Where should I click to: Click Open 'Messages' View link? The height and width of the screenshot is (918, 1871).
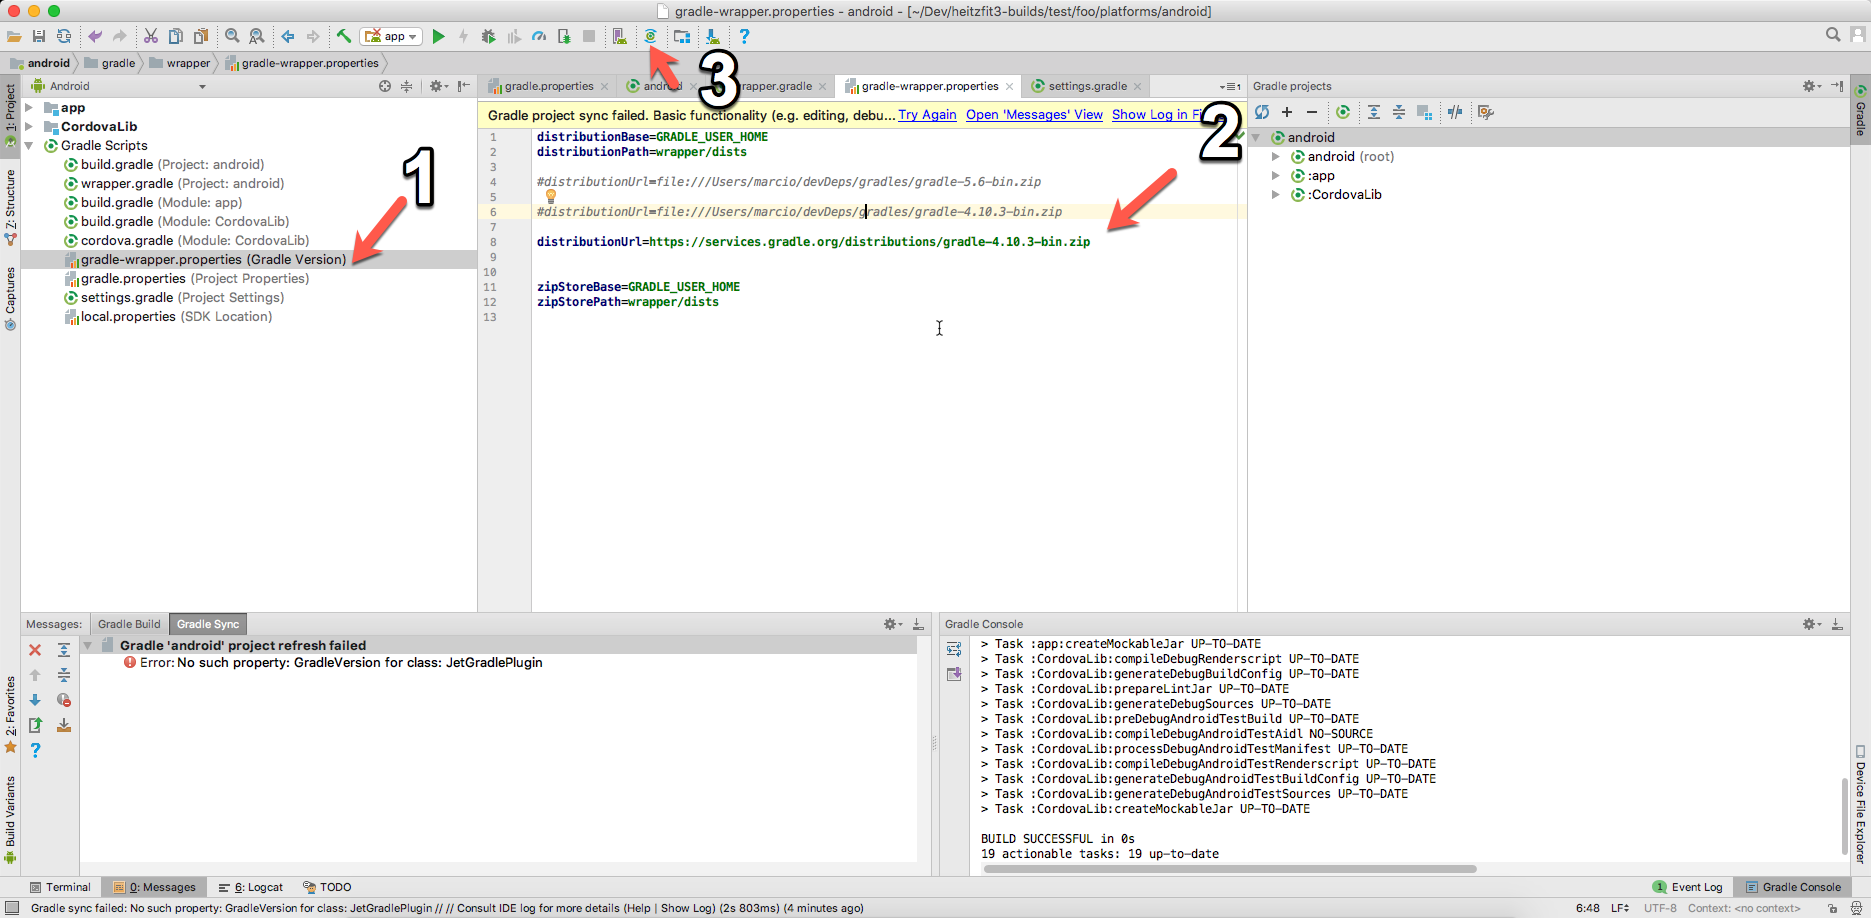click(x=1034, y=115)
